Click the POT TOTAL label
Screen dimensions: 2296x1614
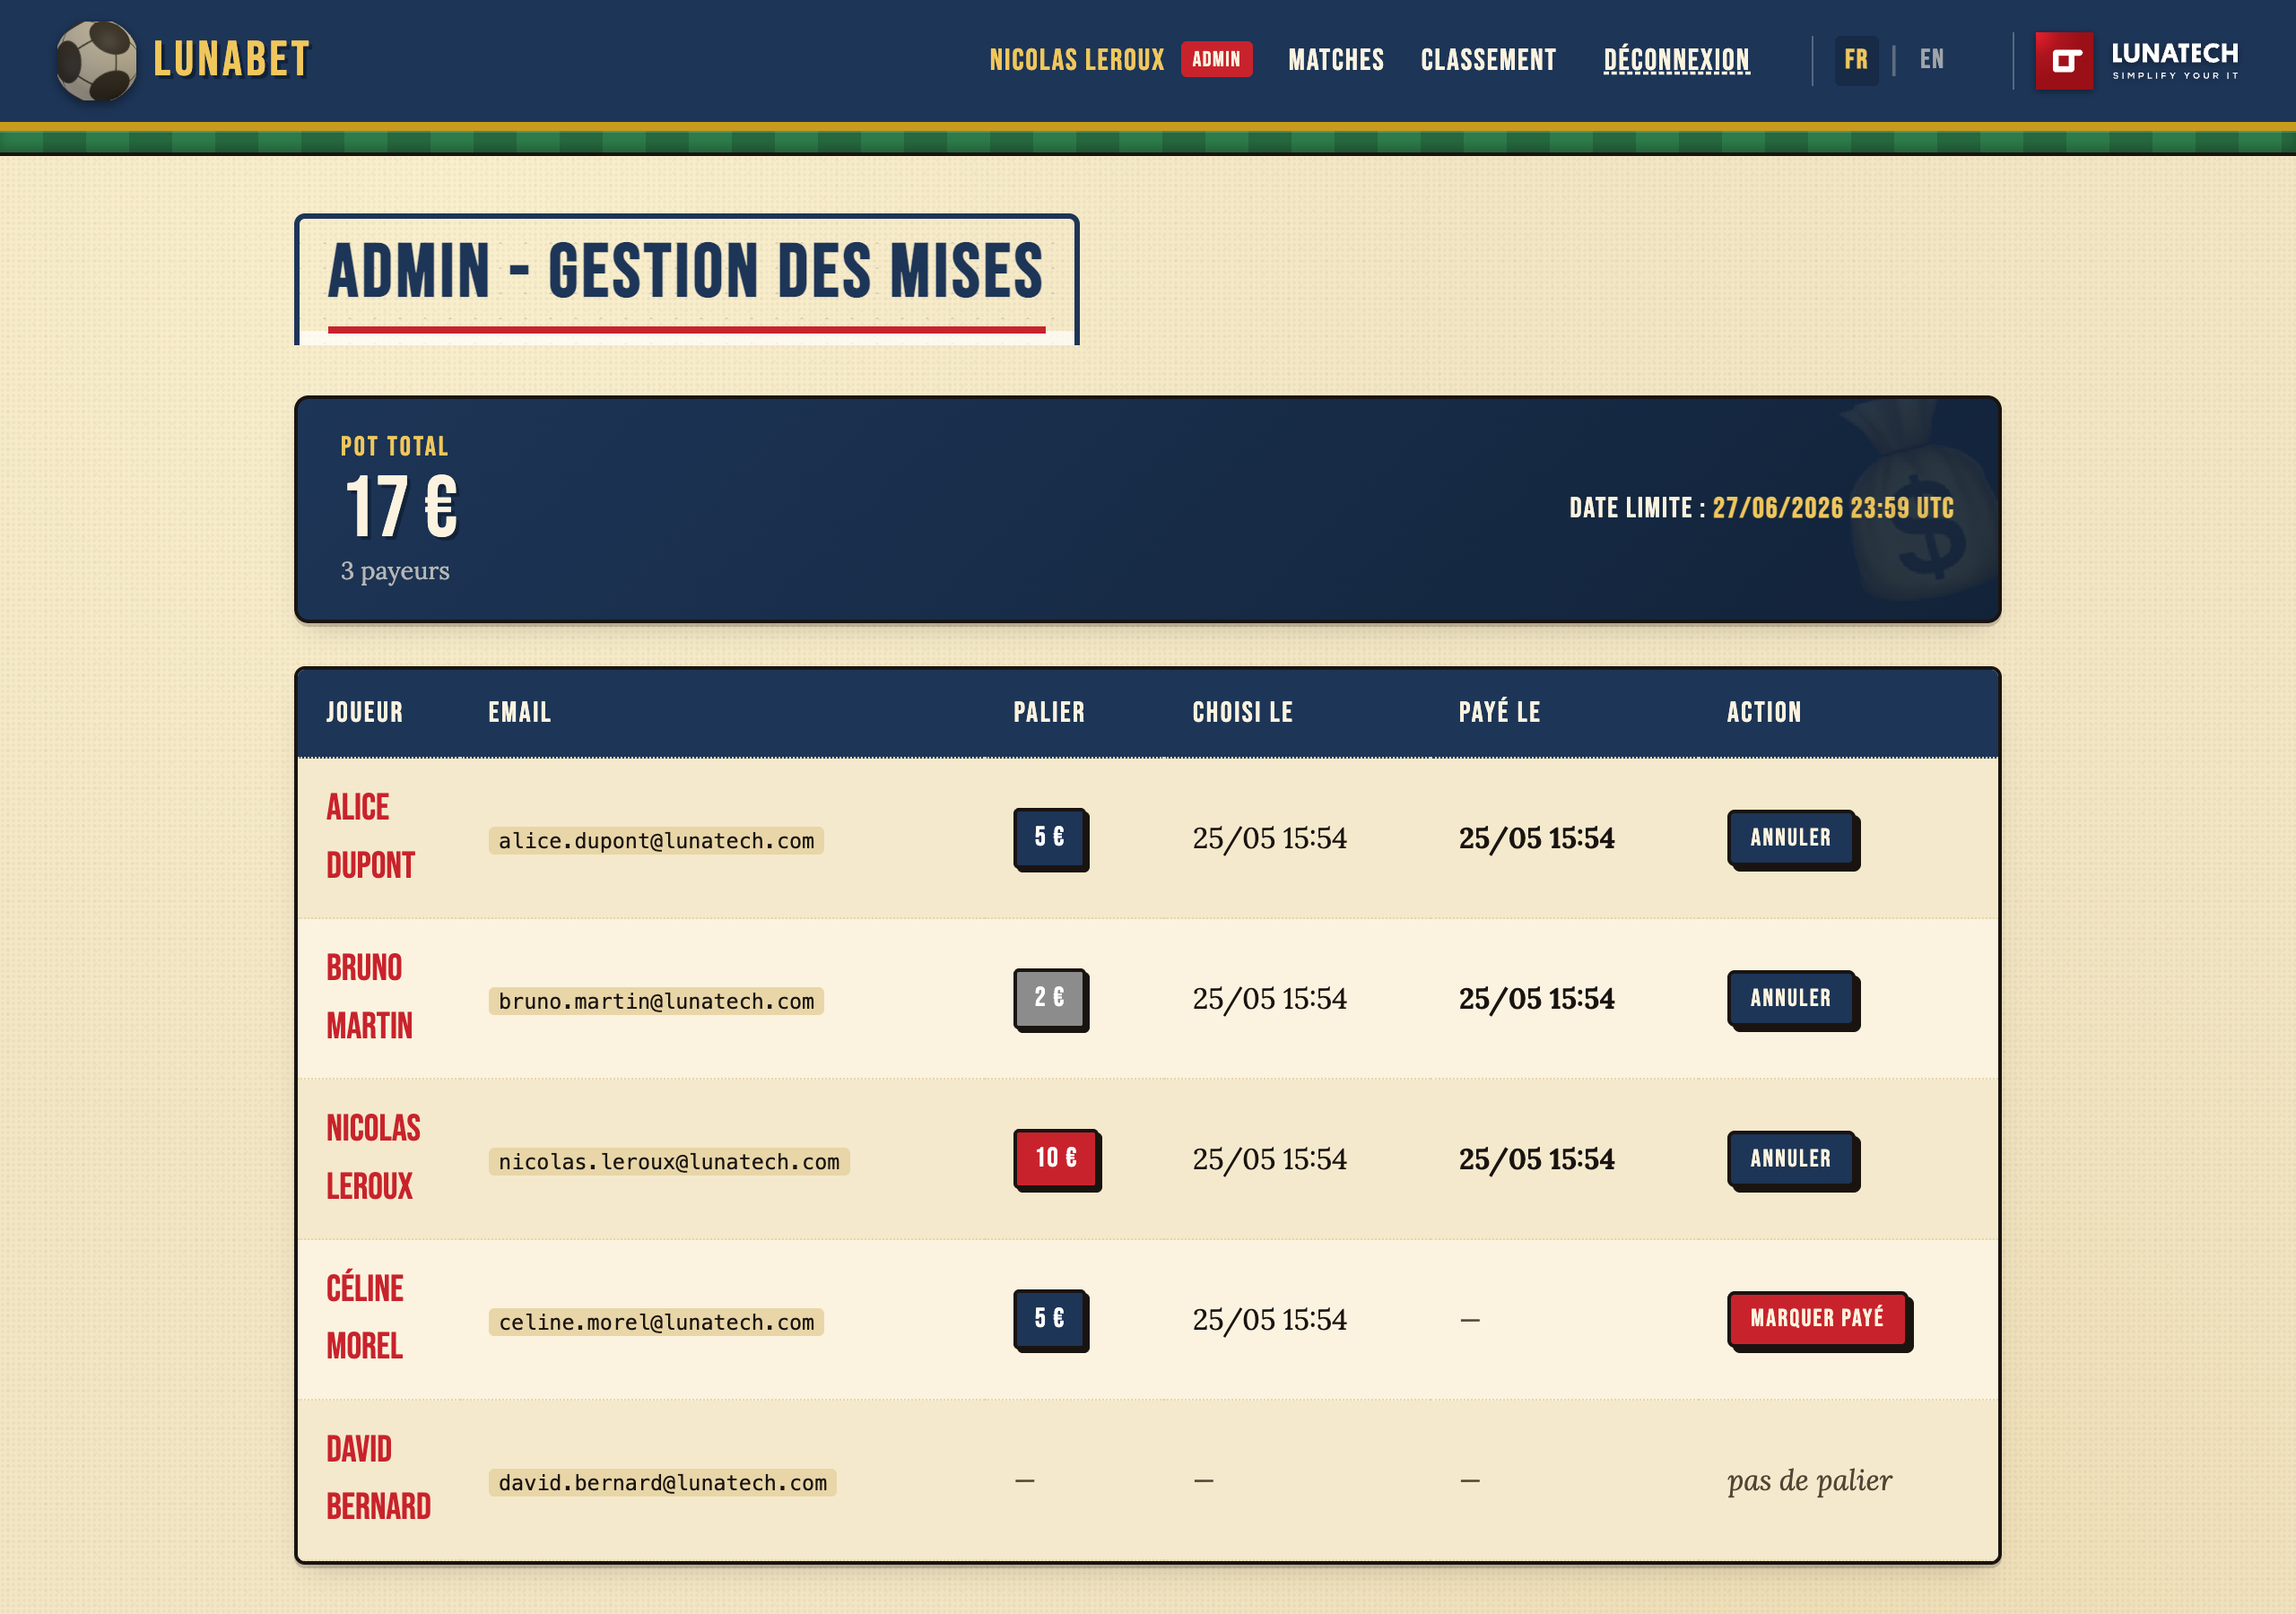(x=394, y=446)
